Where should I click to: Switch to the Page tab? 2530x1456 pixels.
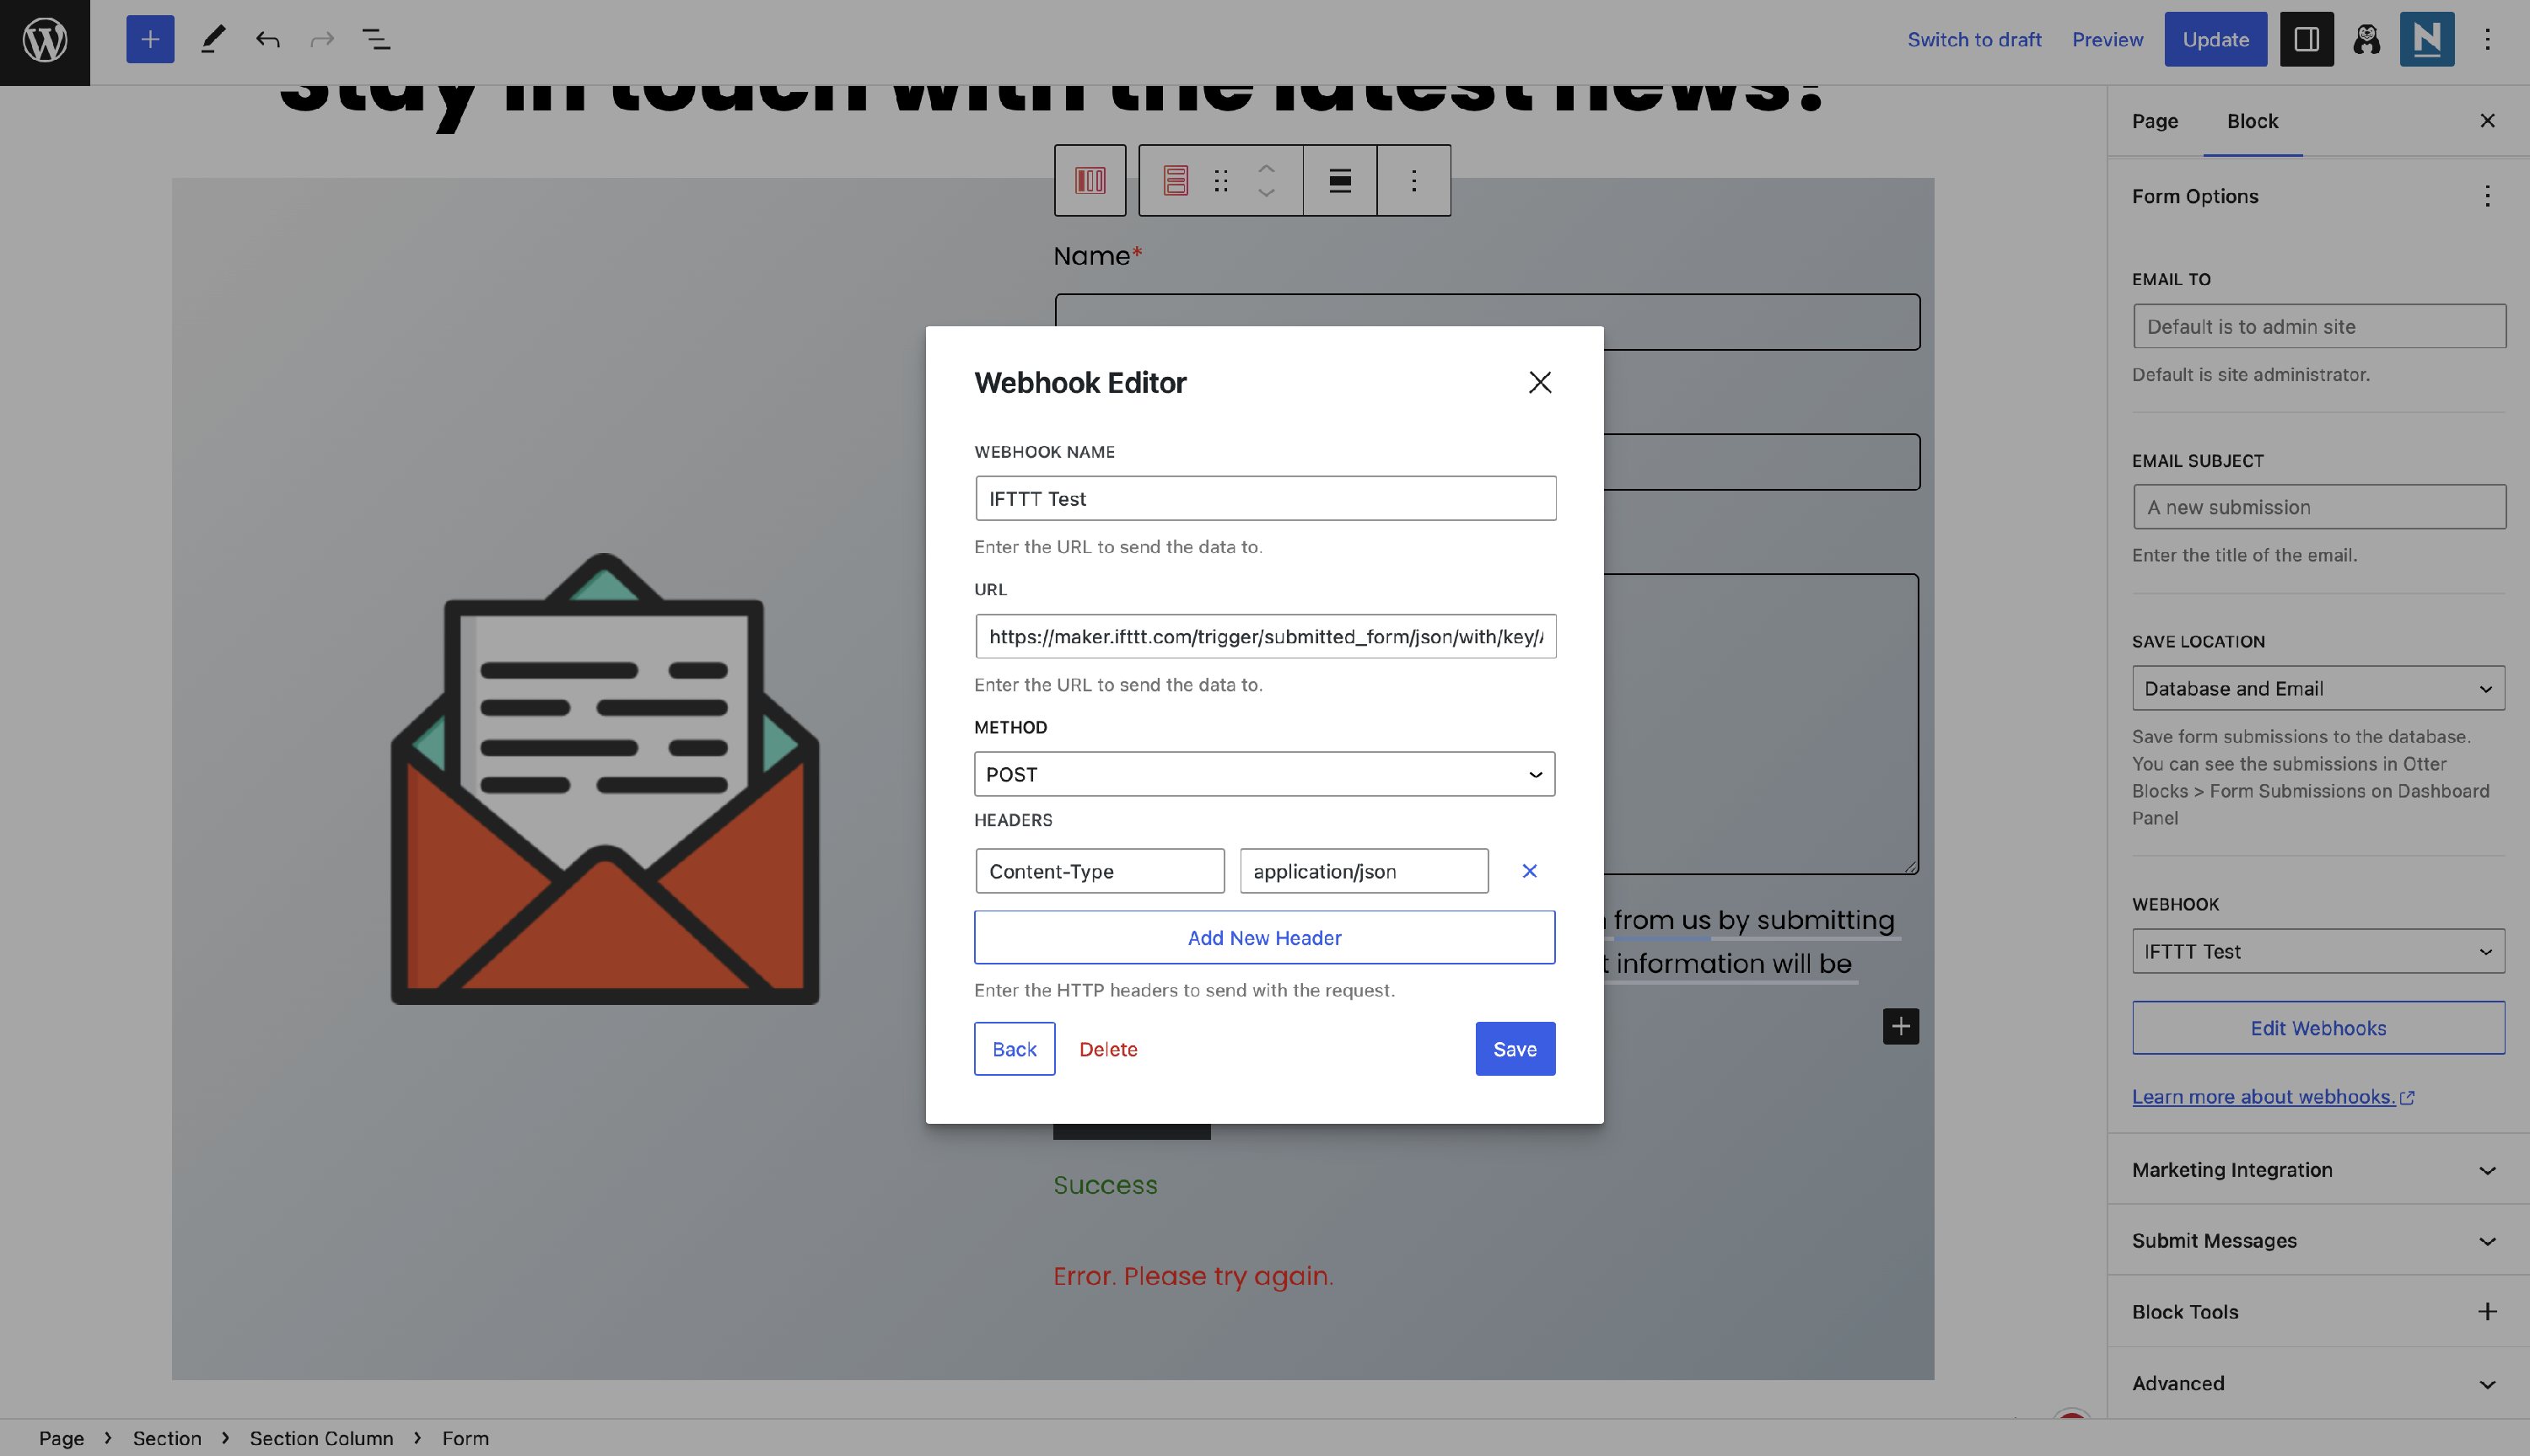pyautogui.click(x=2154, y=121)
